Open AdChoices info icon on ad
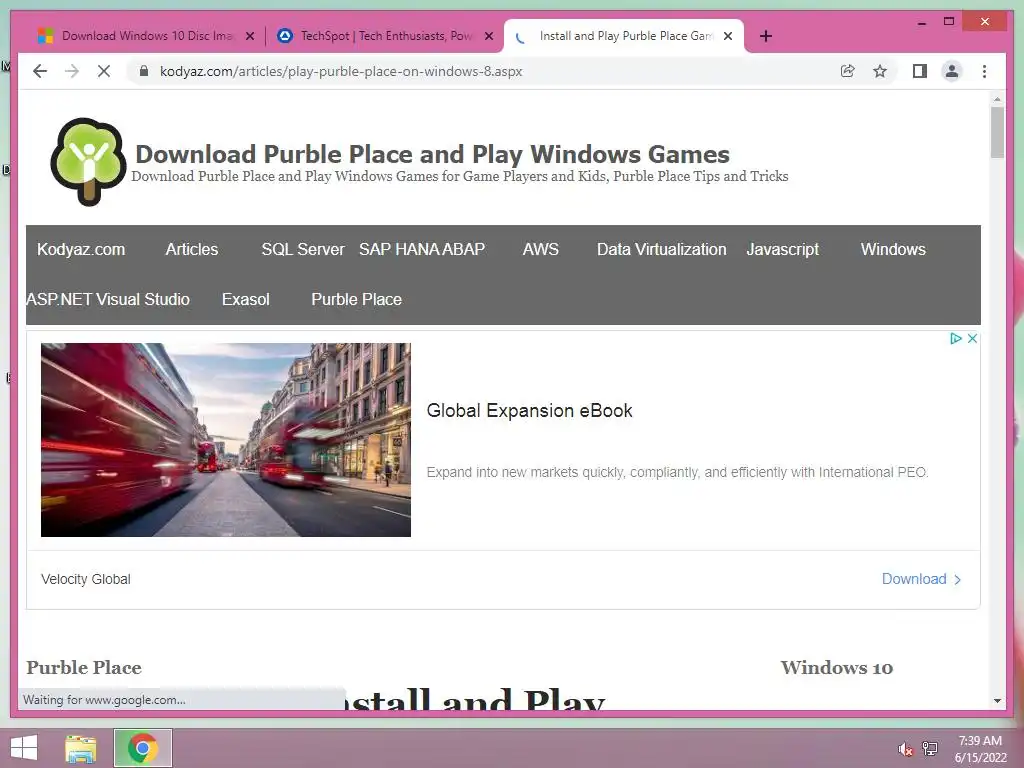 click(956, 338)
